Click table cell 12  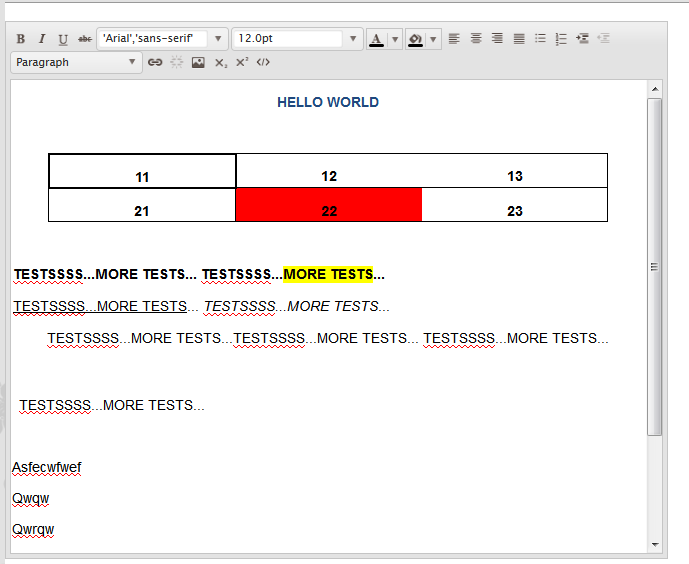click(329, 171)
